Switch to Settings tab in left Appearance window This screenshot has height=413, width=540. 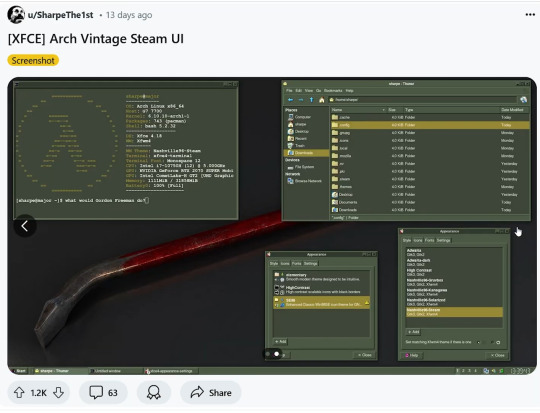pyautogui.click(x=310, y=264)
